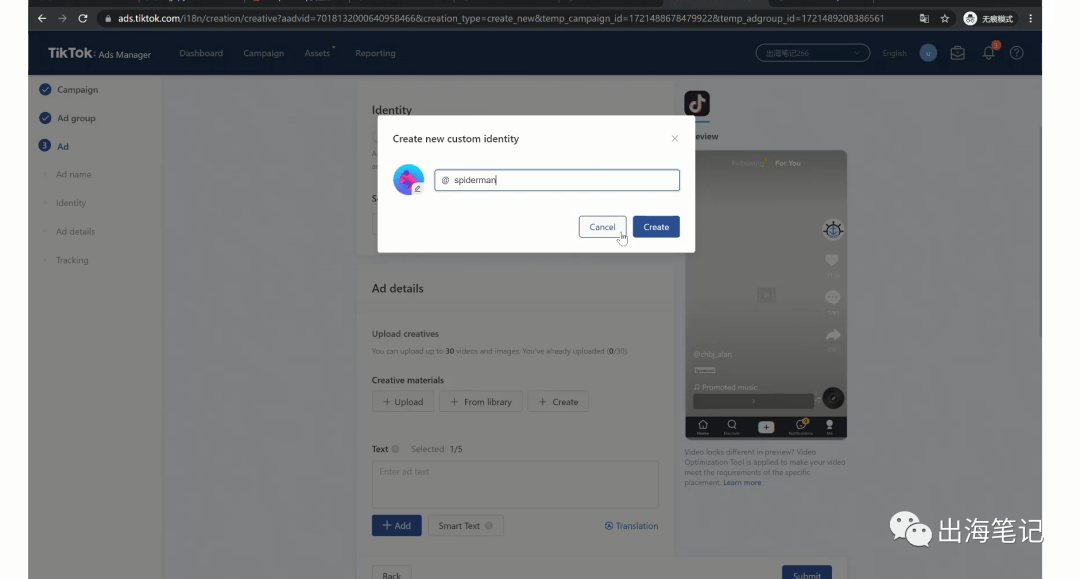Click the Me profile icon in preview bar
This screenshot has width=1080, height=579.
coord(829,427)
